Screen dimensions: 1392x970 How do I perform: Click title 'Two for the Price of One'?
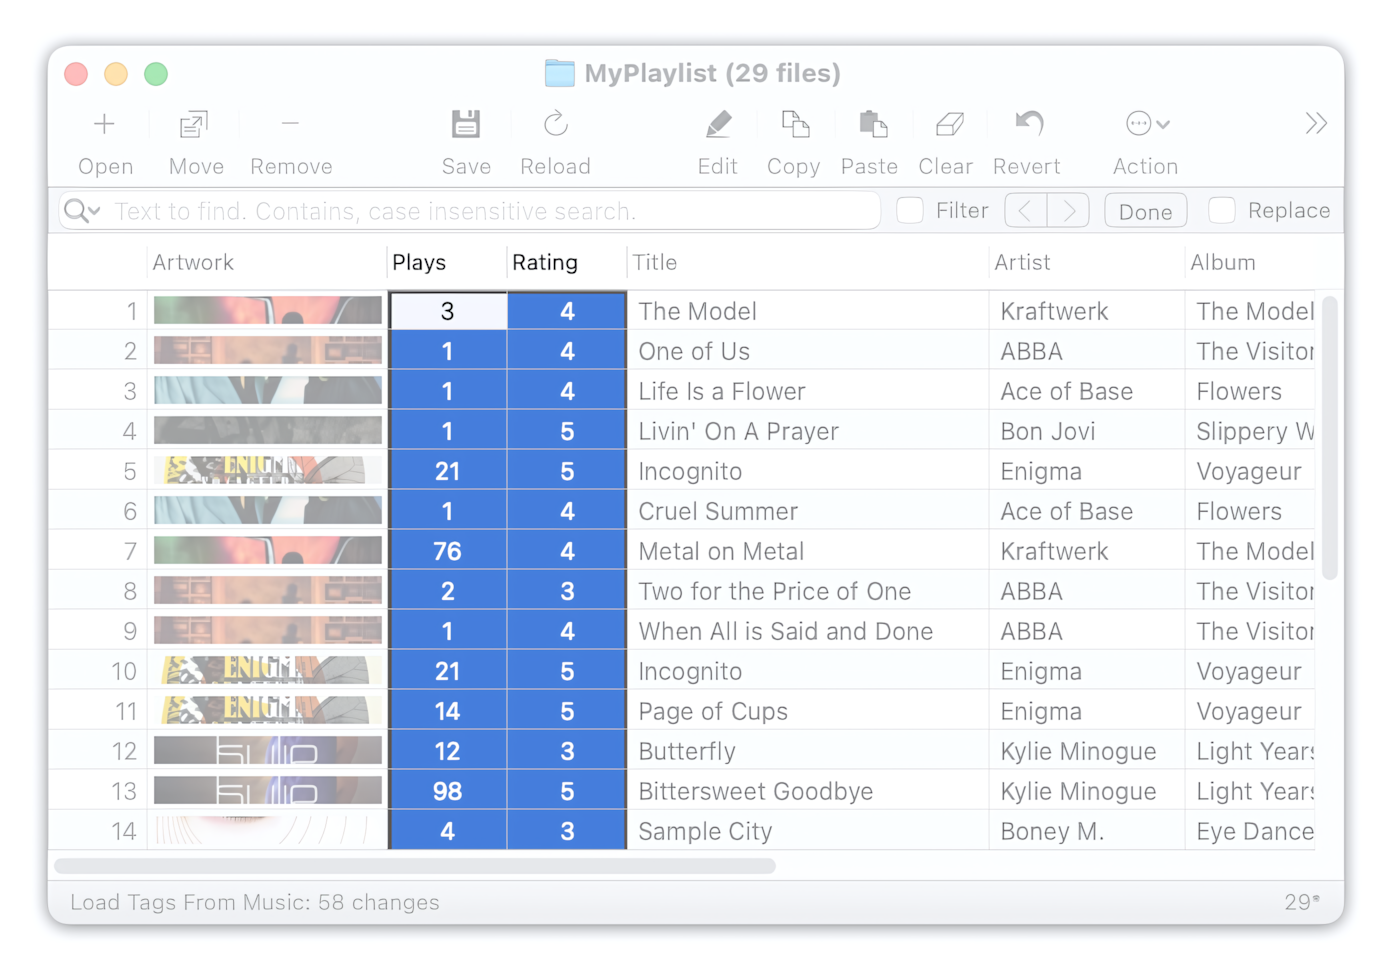point(775,591)
